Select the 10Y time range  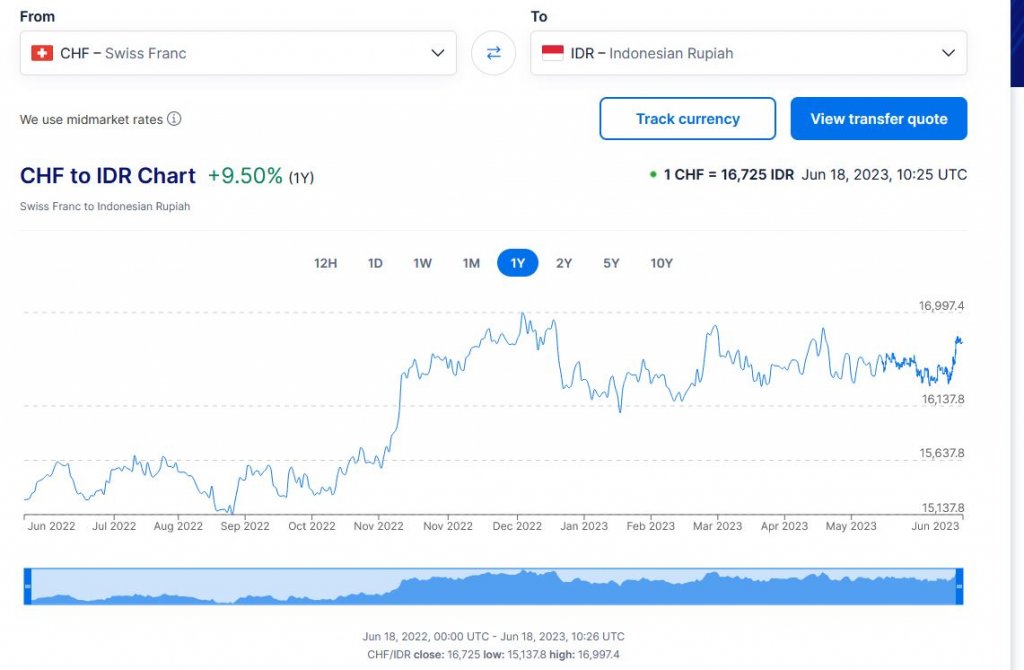tap(661, 263)
